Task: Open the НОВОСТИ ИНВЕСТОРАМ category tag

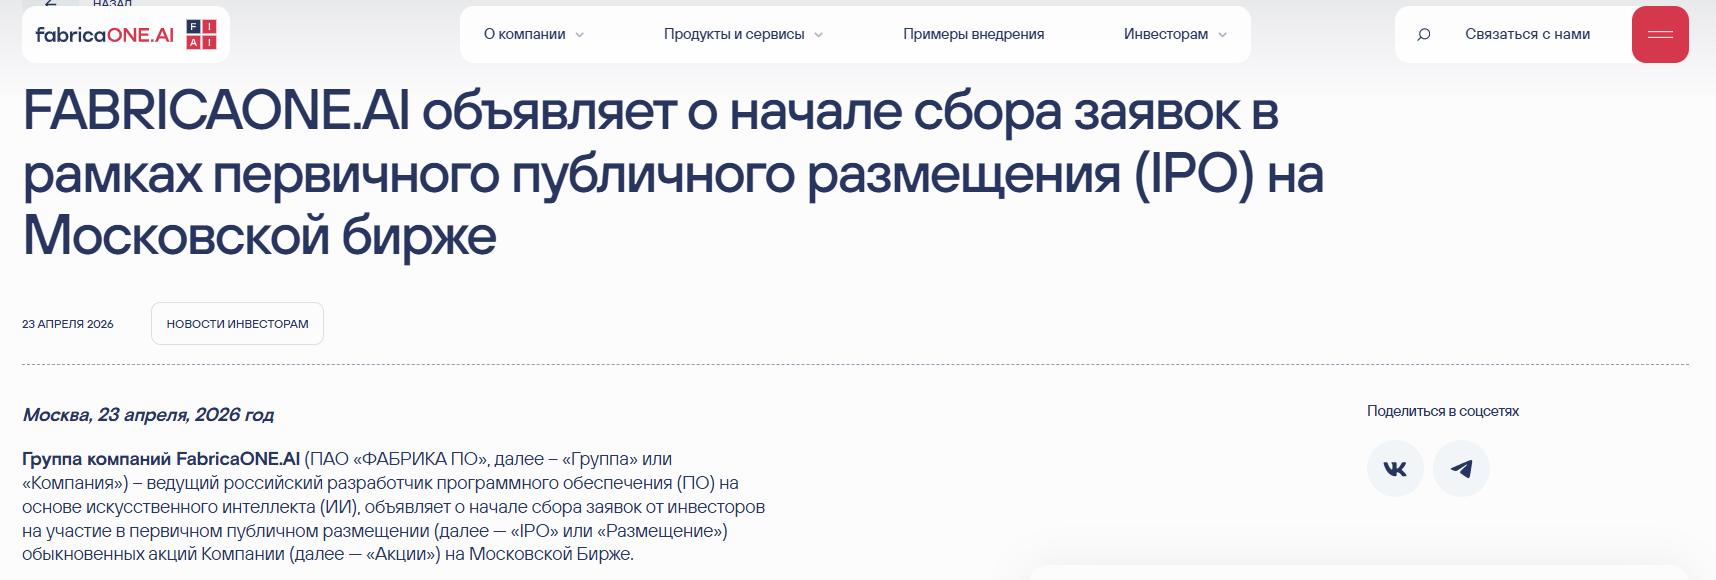Action: pos(237,324)
